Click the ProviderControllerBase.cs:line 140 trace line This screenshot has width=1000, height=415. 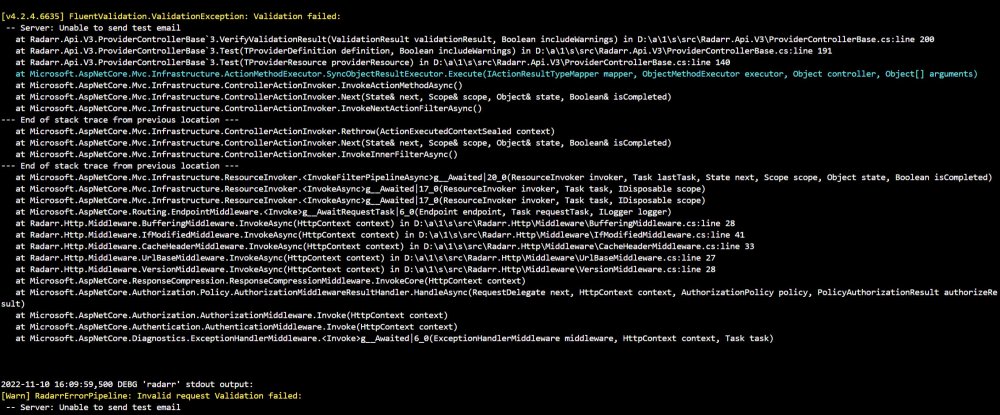coord(372,62)
